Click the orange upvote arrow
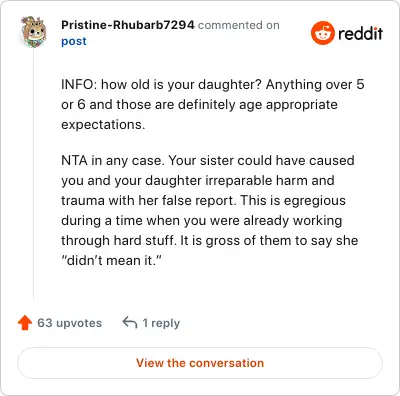This screenshot has width=400, height=396. tap(25, 323)
